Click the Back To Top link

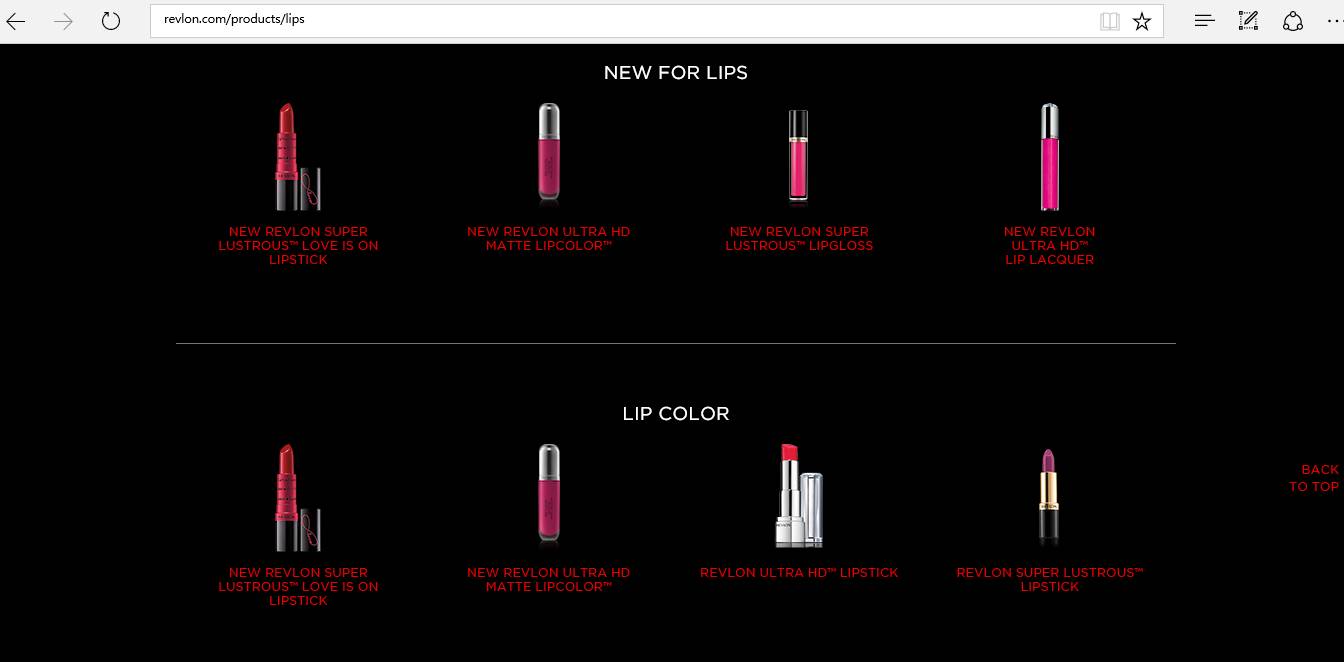click(1314, 478)
